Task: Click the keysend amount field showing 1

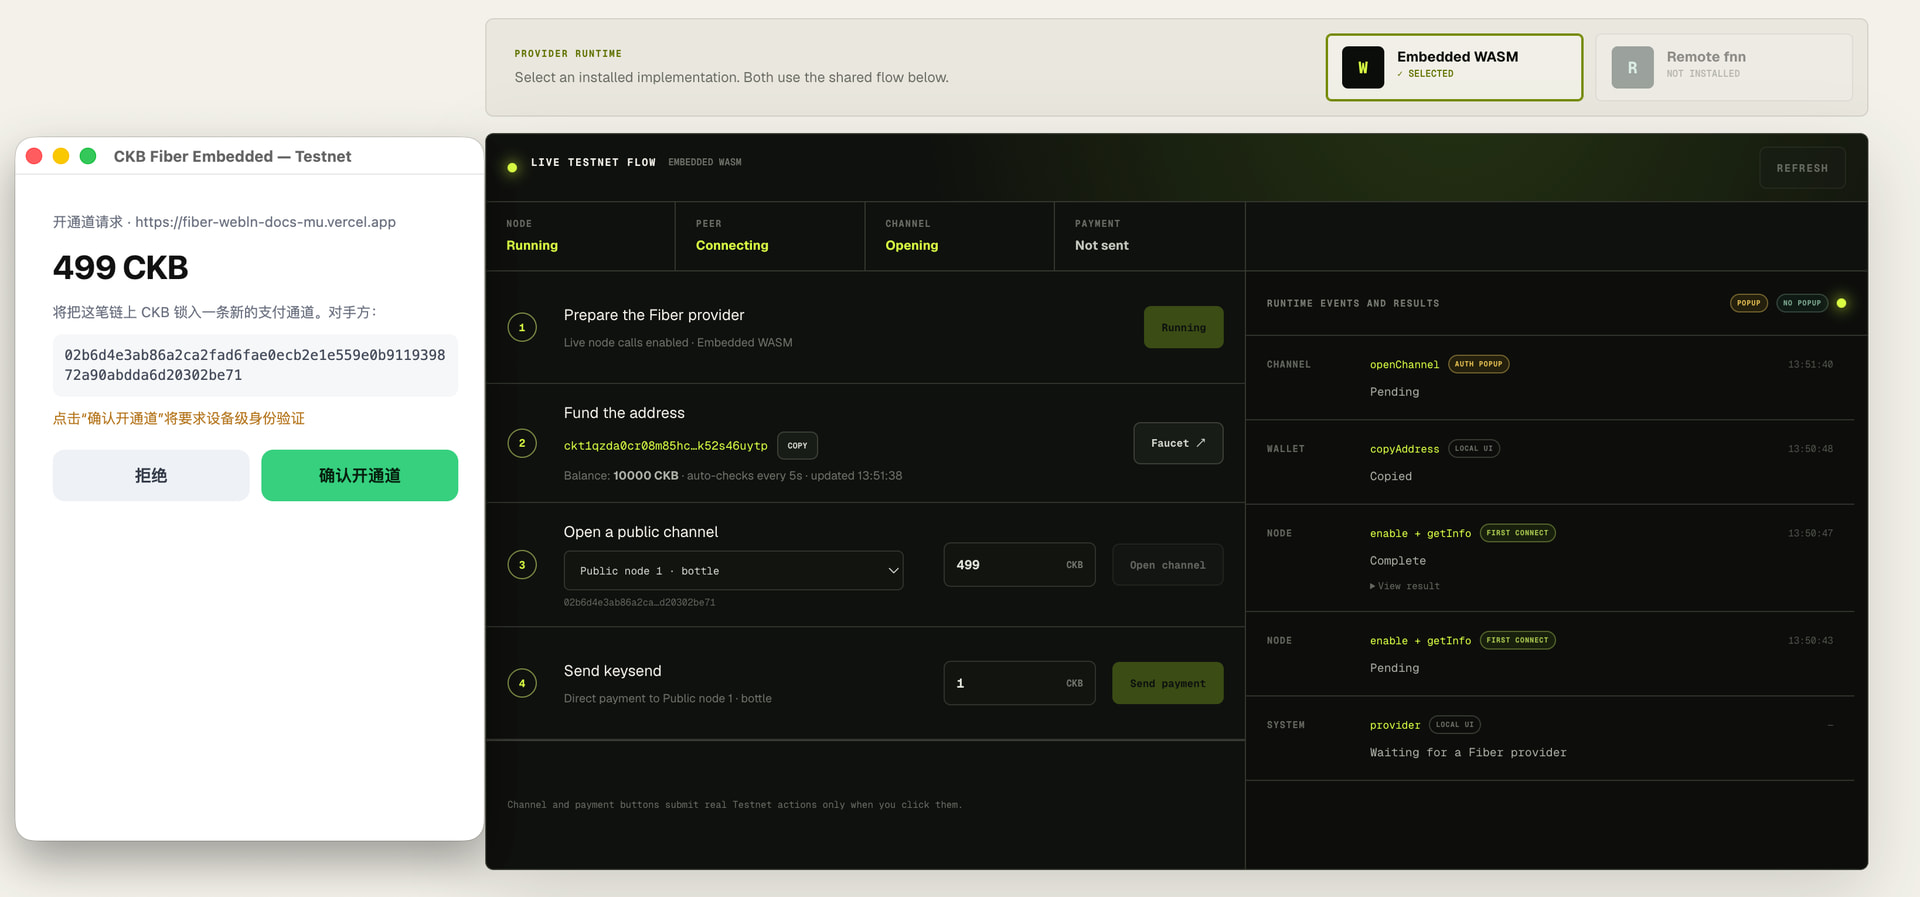Action: [x=1019, y=683]
